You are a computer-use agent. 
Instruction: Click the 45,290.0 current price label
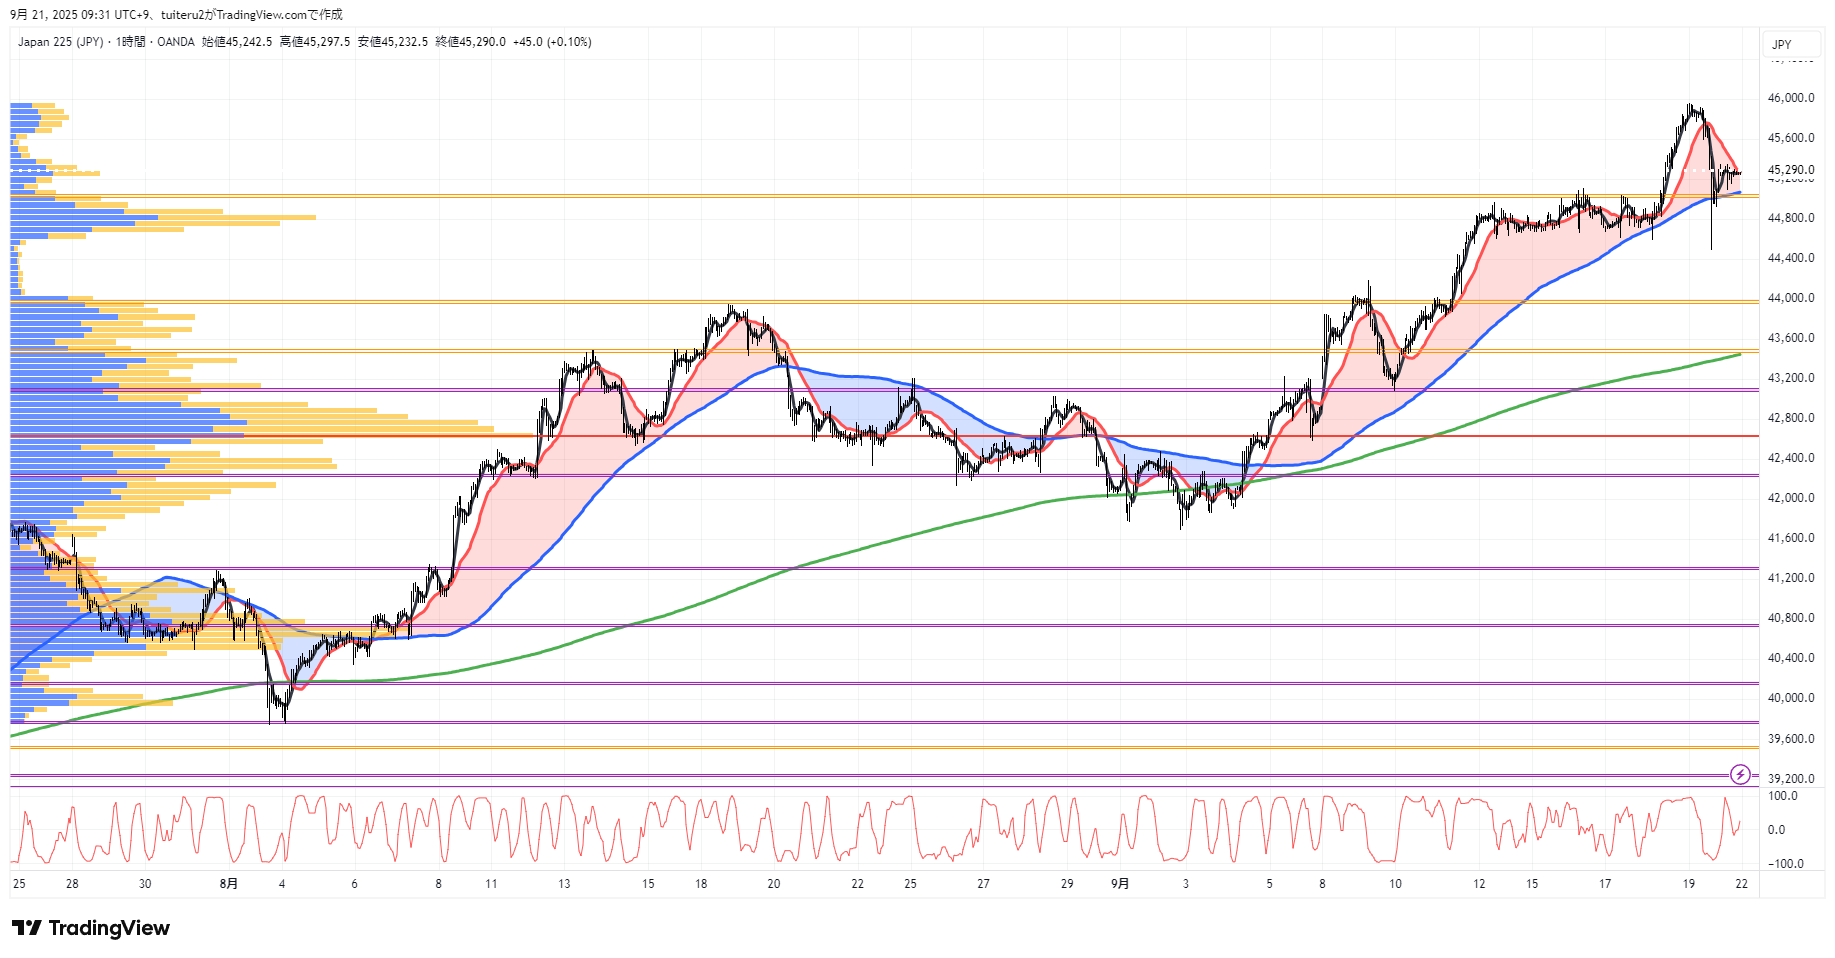pyautogui.click(x=1790, y=169)
